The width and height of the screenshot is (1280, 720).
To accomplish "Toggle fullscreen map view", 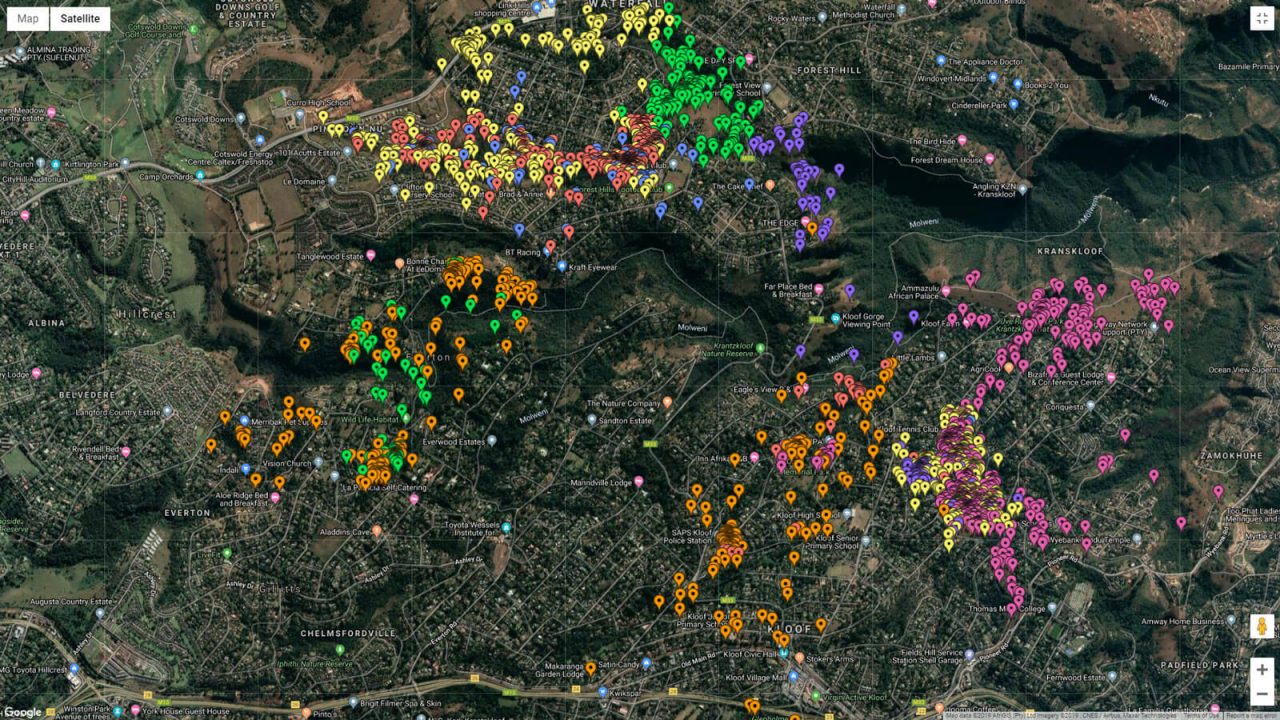I will pos(1261,19).
